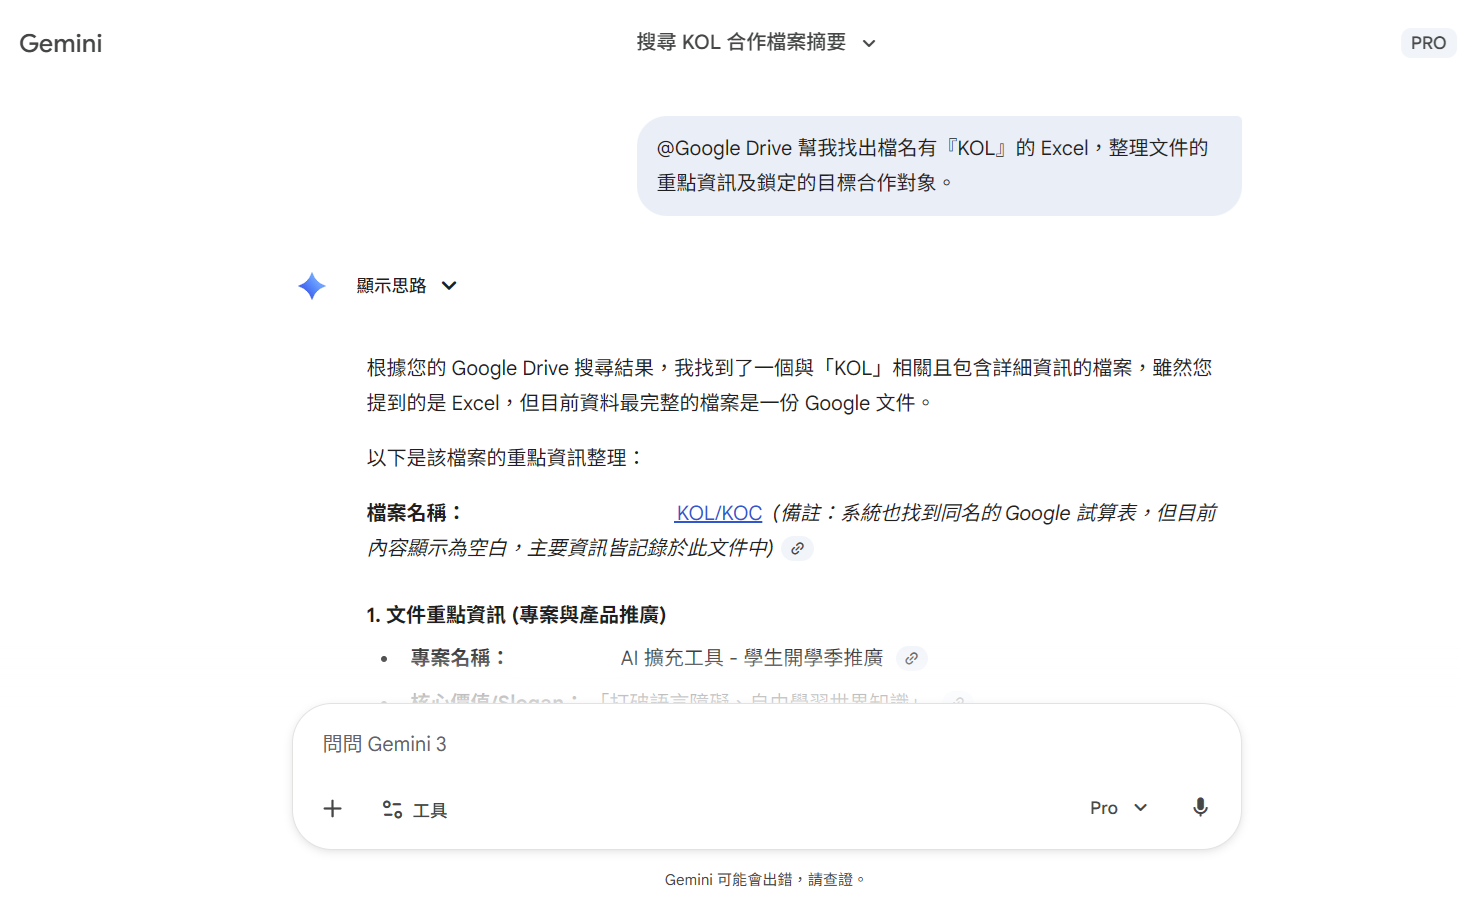Open the 搜尋 KOL 合作檔案摘要 title menu
This screenshot has width=1461, height=907.
pyautogui.click(x=740, y=42)
